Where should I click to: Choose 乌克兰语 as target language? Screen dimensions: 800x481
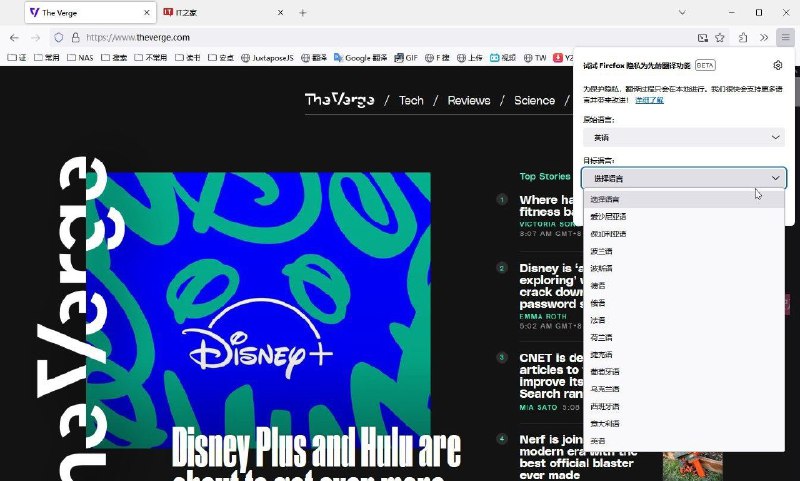tap(683, 389)
